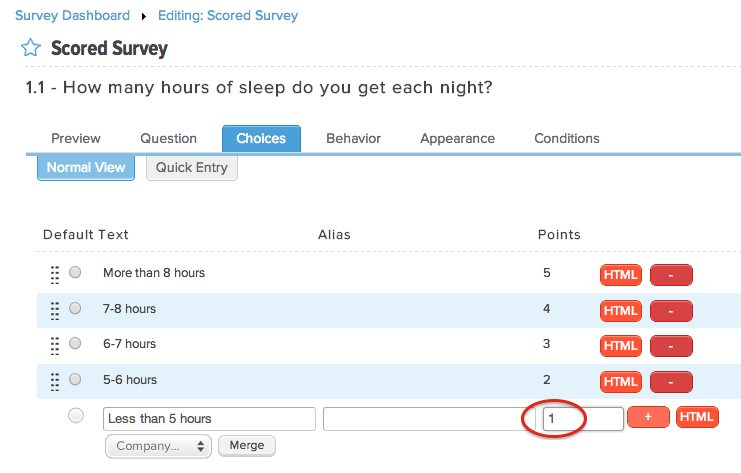This screenshot has height=473, width=741.
Task: Add the new choice with plus button
Action: (x=648, y=417)
